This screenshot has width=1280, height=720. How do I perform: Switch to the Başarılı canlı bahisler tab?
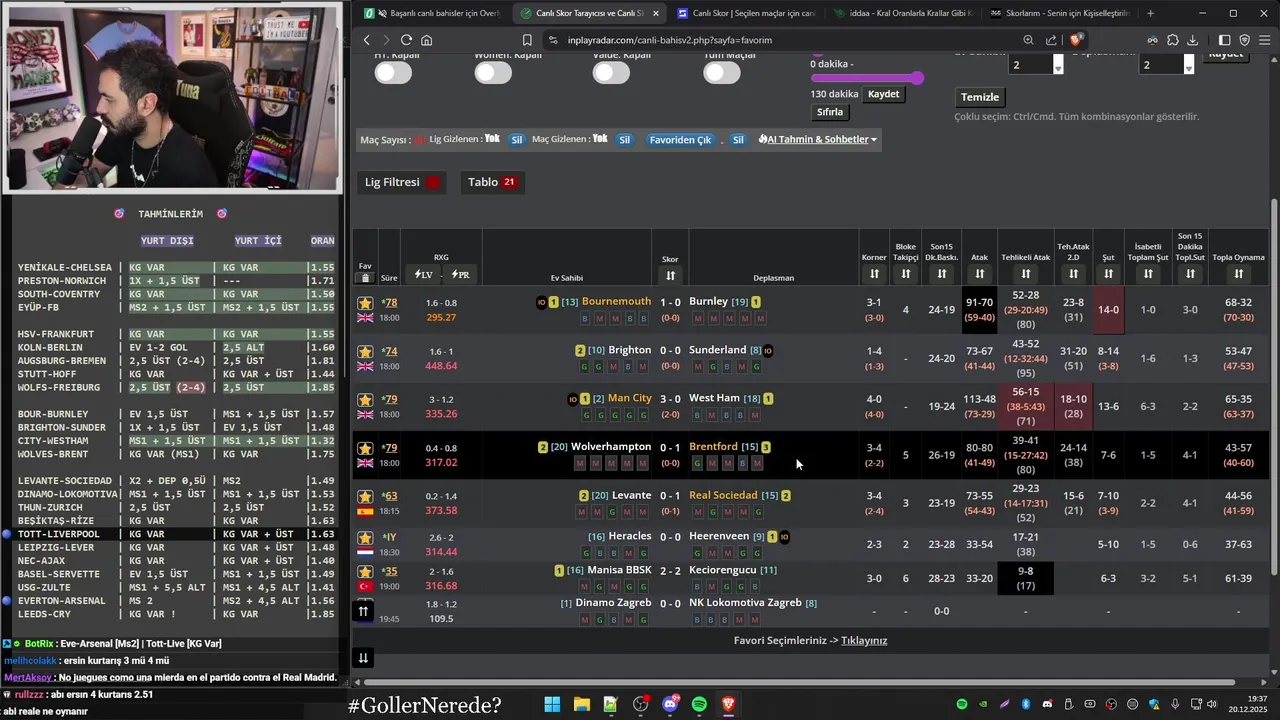pos(436,13)
